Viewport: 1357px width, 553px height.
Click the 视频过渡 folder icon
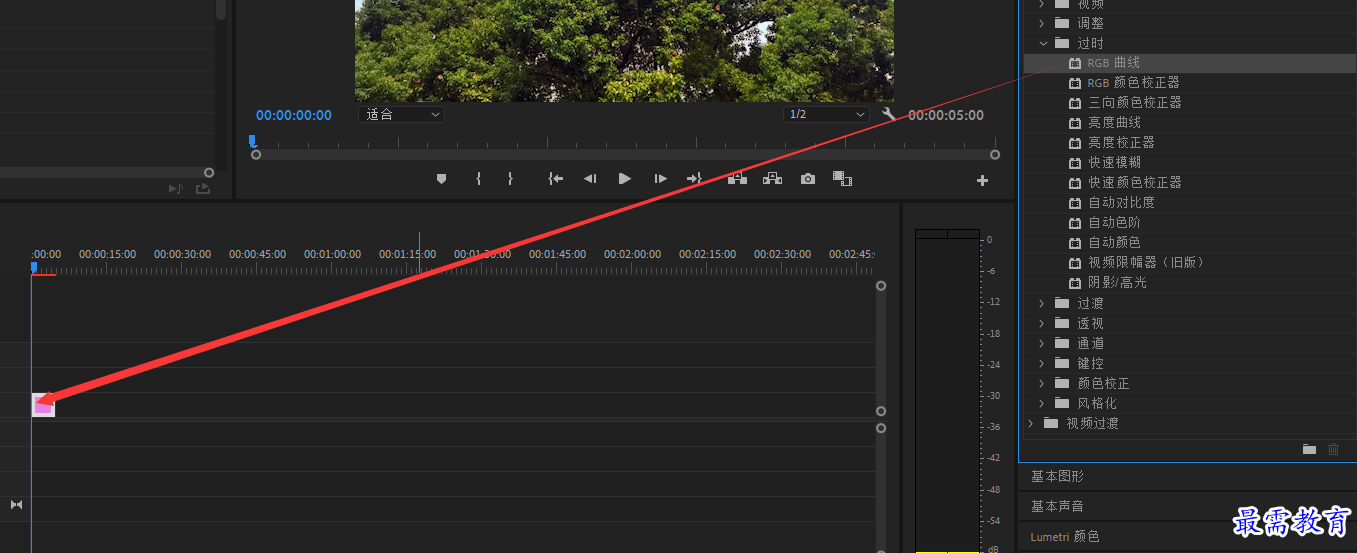(x=1051, y=423)
